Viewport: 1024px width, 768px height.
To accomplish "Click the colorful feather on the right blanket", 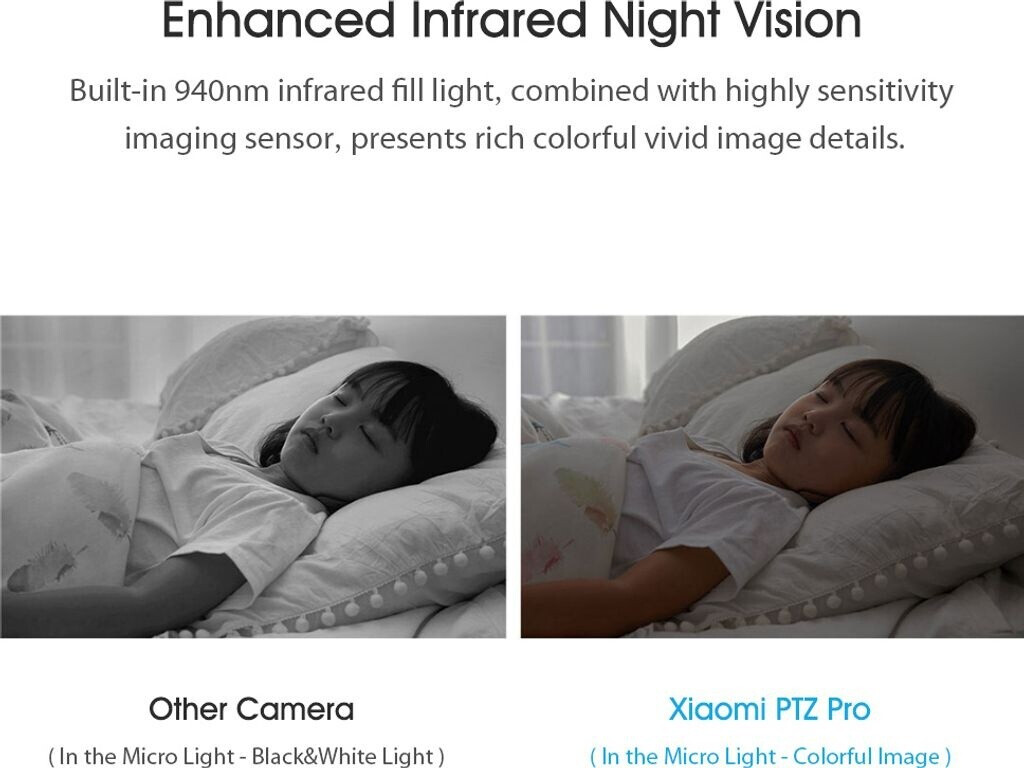I will (586, 498).
